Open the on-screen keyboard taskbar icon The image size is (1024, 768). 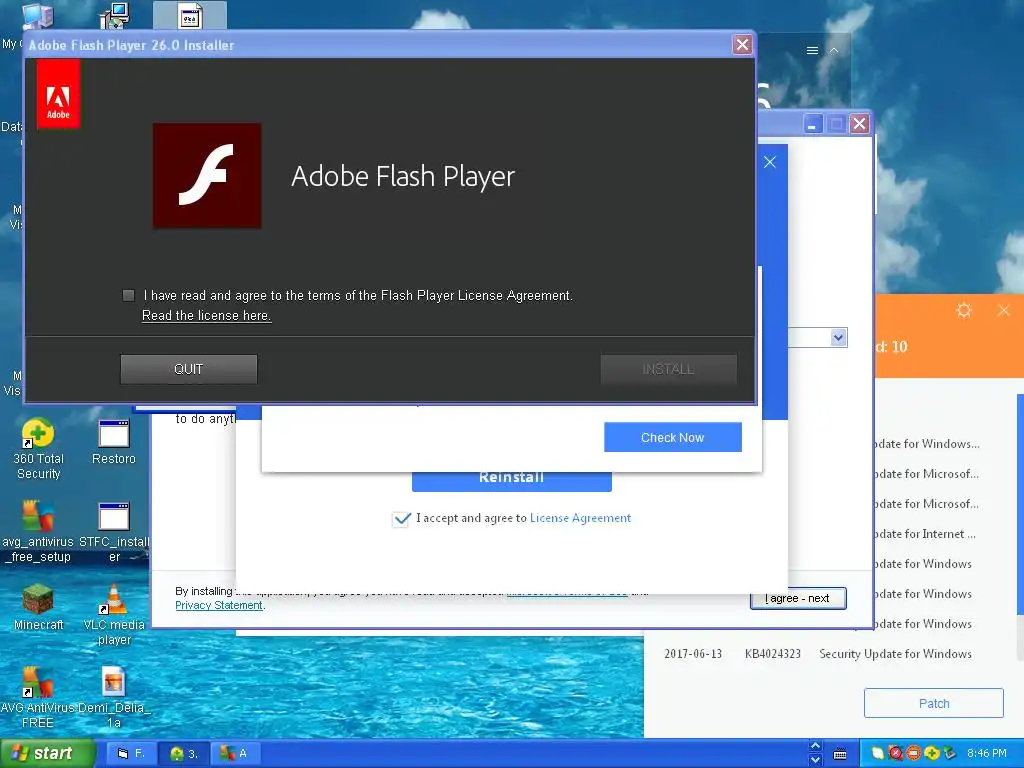point(840,754)
